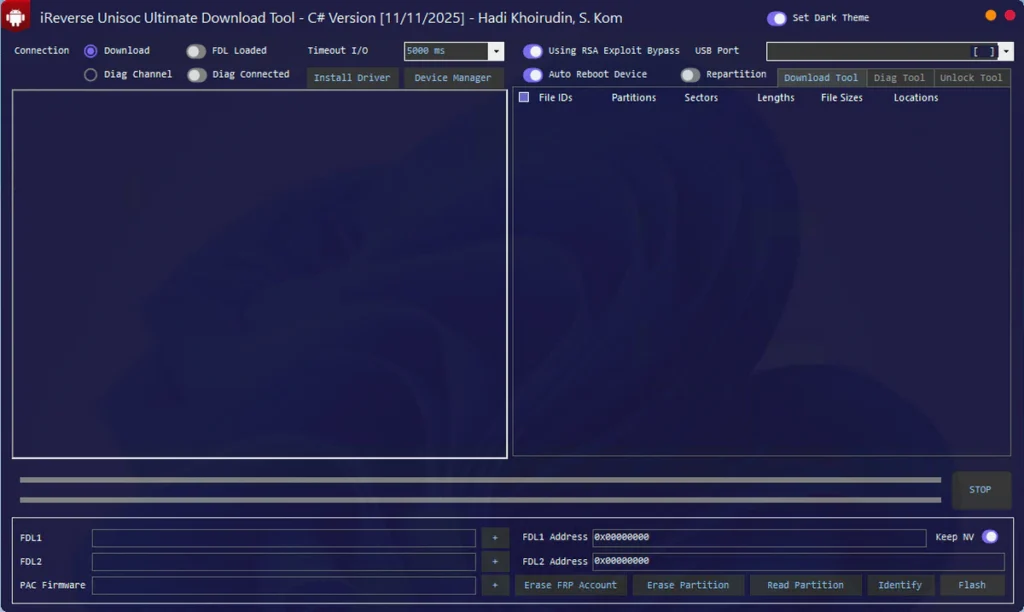The width and height of the screenshot is (1024, 612).
Task: Enable the Repartition toggle
Action: pos(690,75)
